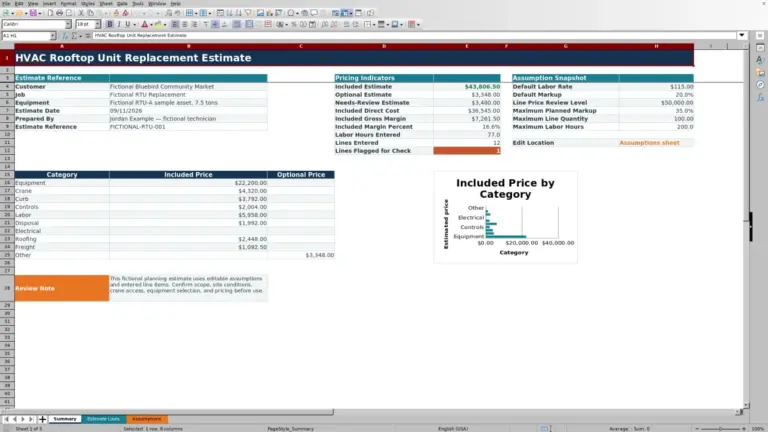The width and height of the screenshot is (768, 432).
Task: Click the last sheet navigation arrow
Action: [x=31, y=419]
